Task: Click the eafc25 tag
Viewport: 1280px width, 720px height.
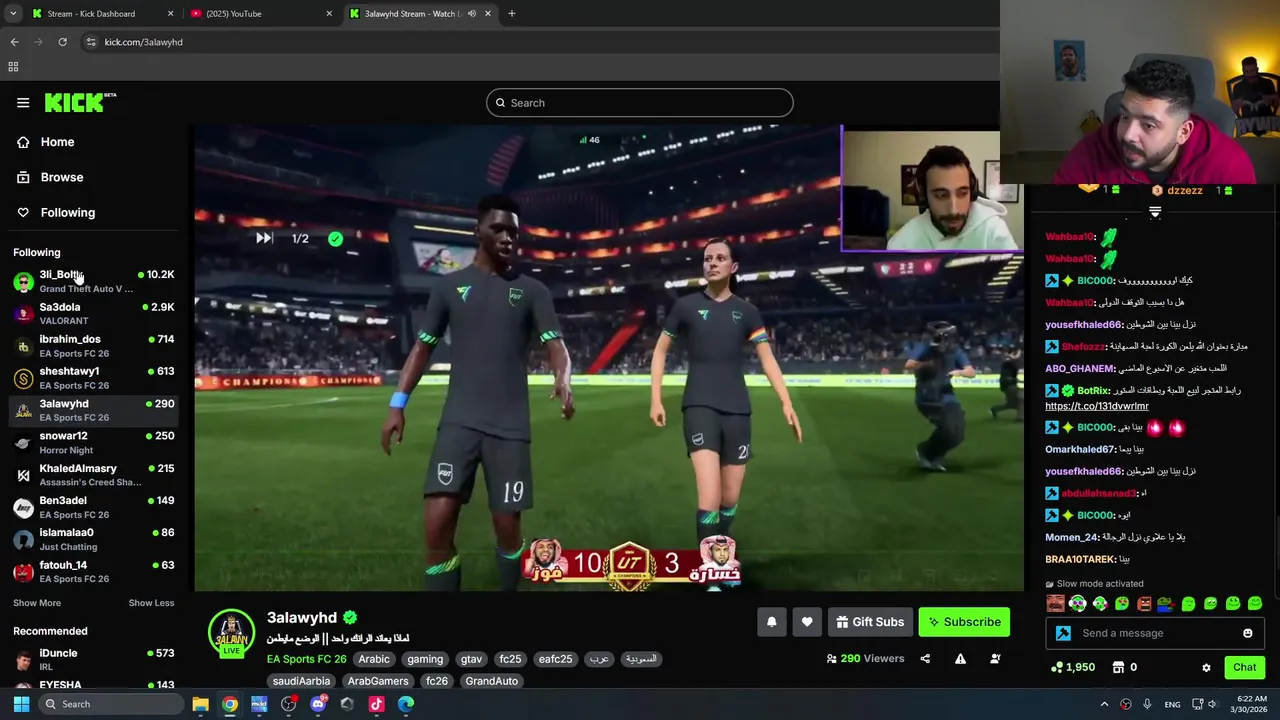Action: 555,659
